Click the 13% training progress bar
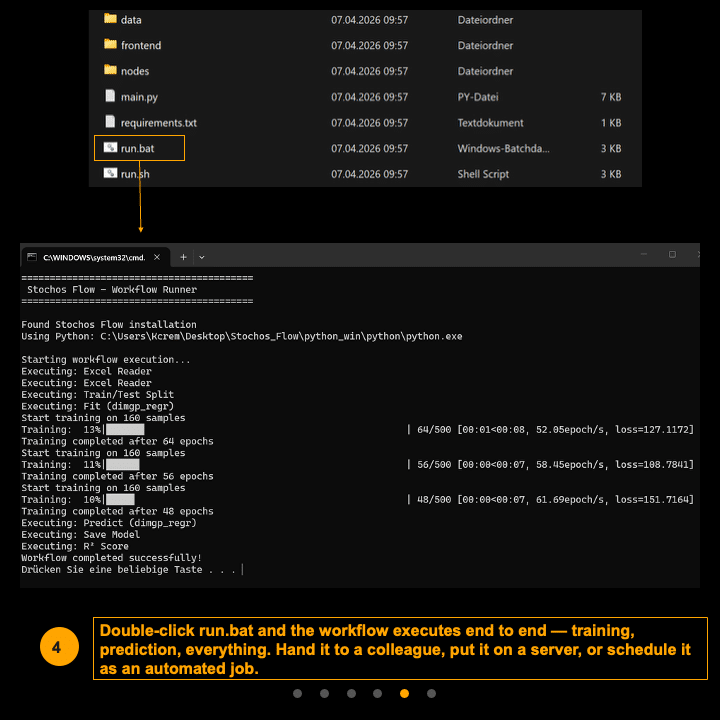 [x=125, y=429]
